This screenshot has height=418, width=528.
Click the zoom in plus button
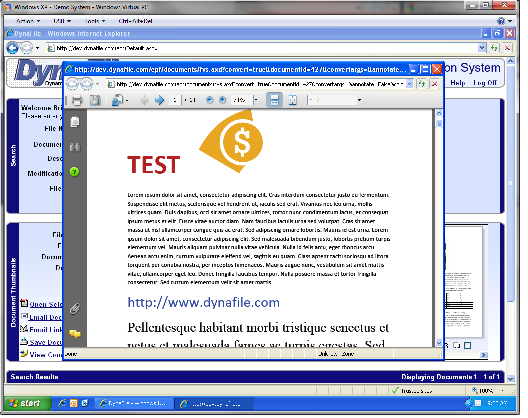(x=223, y=100)
